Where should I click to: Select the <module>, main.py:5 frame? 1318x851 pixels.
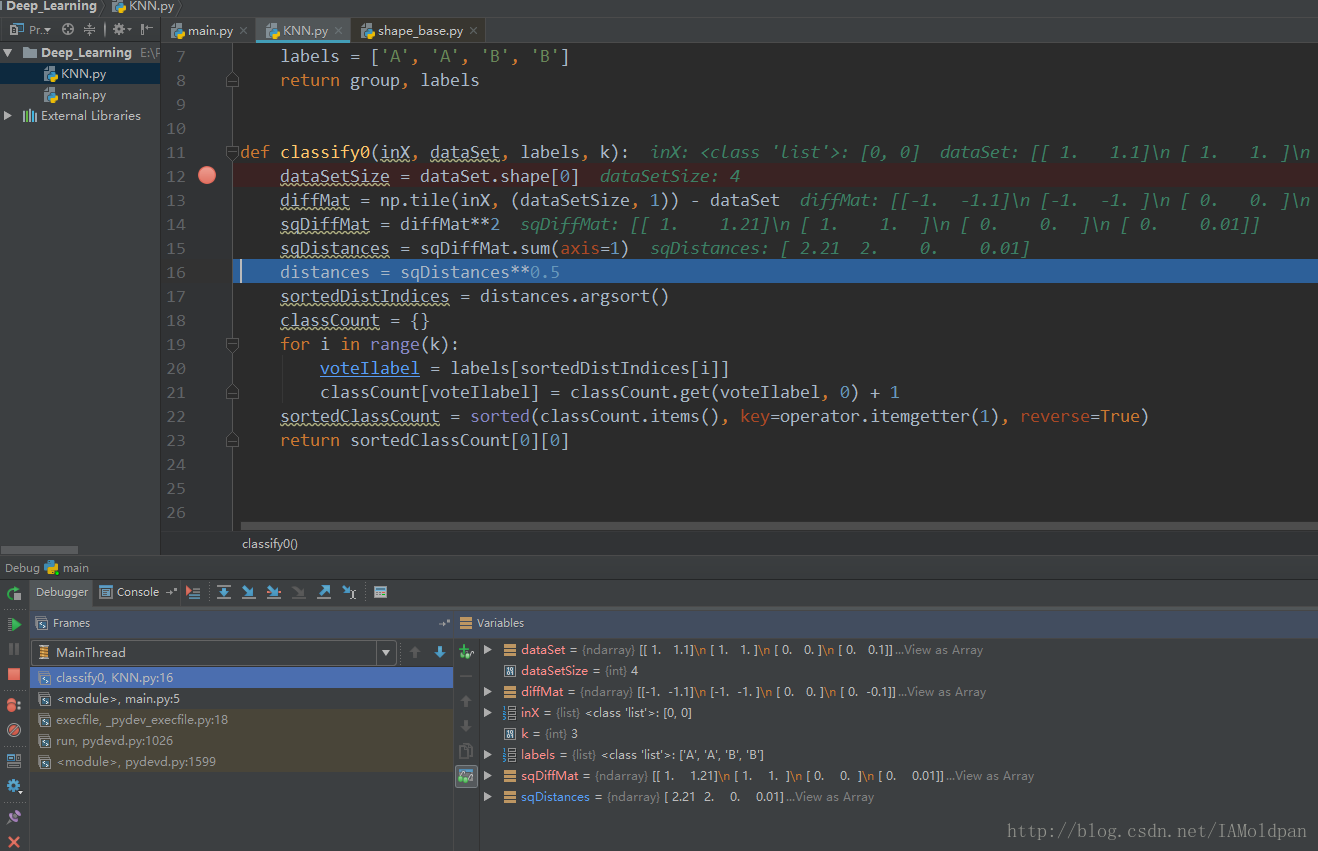pos(241,699)
